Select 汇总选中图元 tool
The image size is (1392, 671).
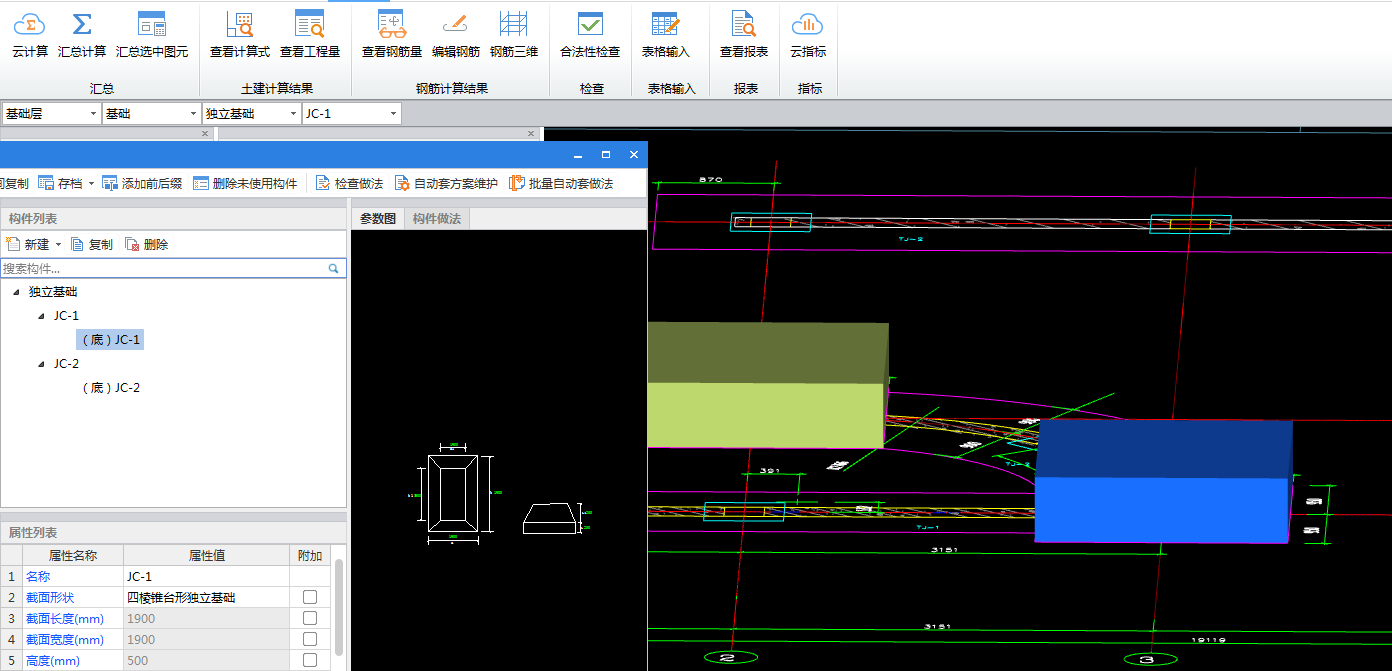[152, 36]
